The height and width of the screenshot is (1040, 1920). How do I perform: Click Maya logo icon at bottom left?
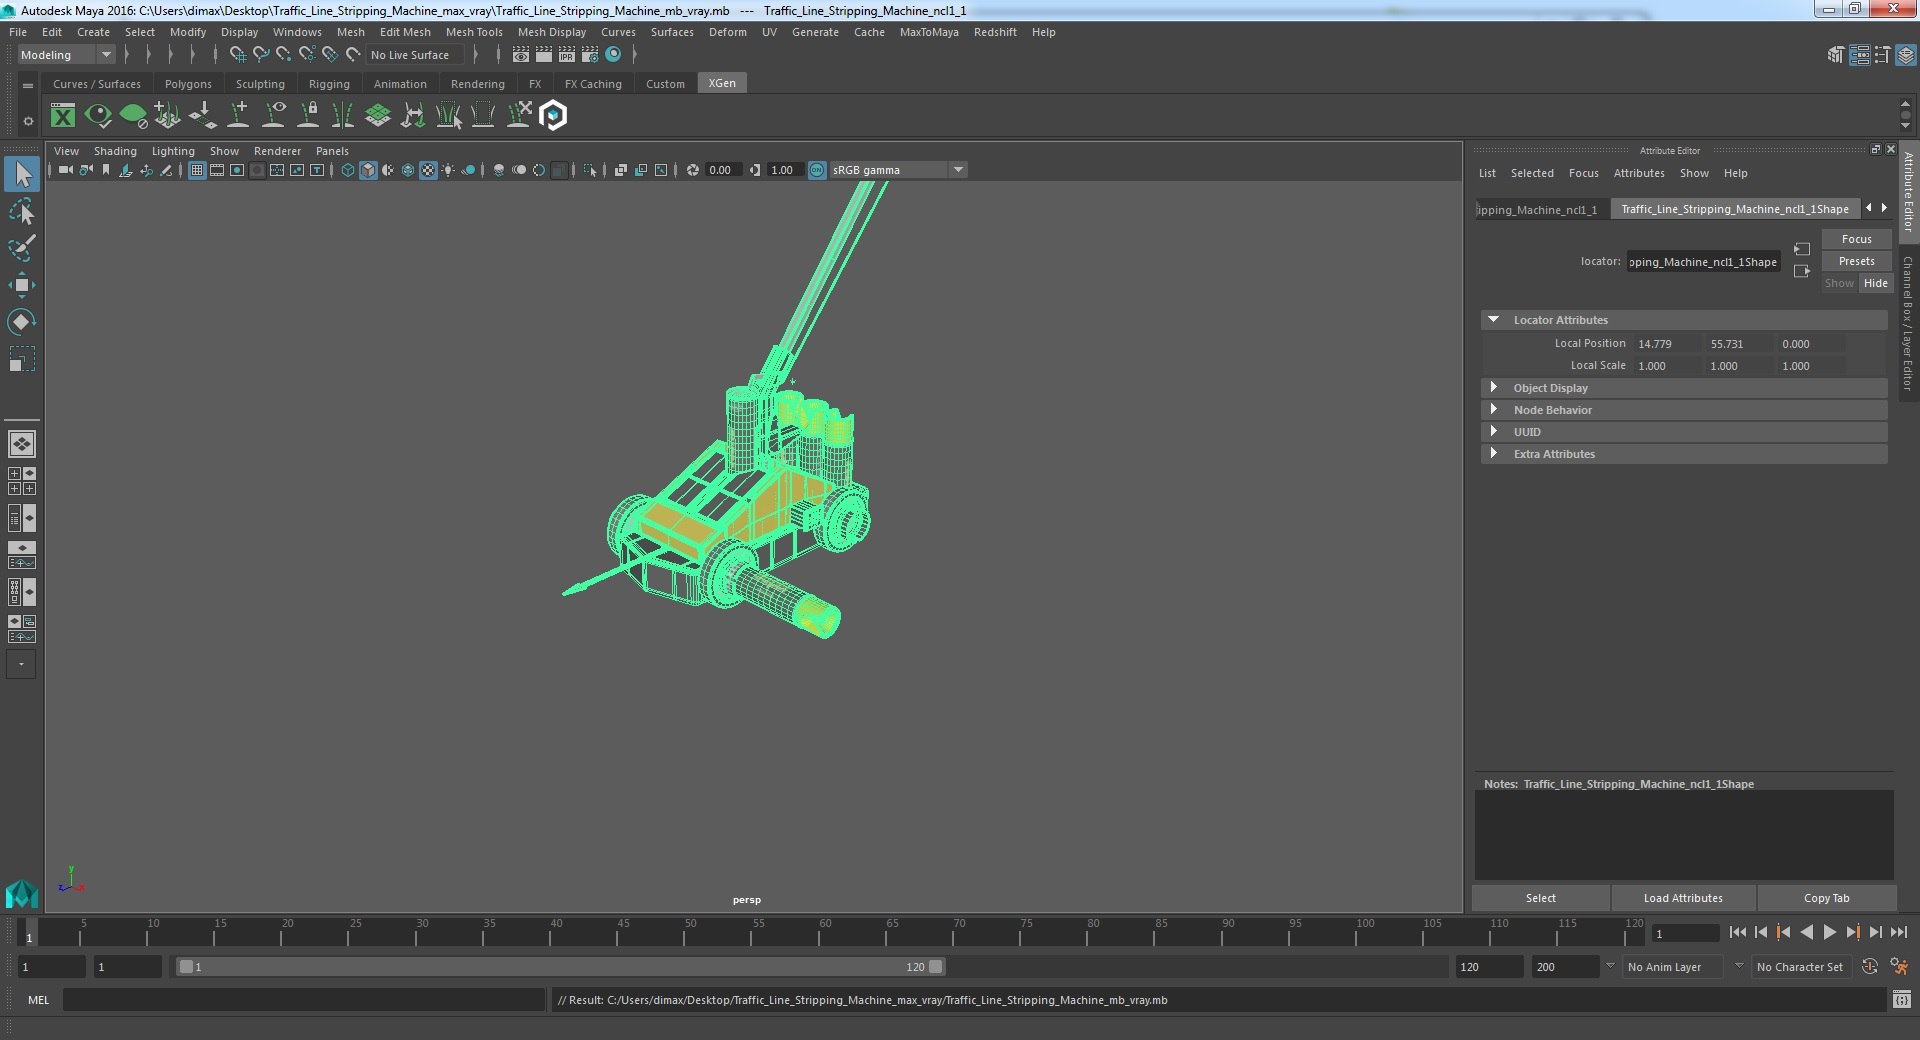click(x=21, y=893)
